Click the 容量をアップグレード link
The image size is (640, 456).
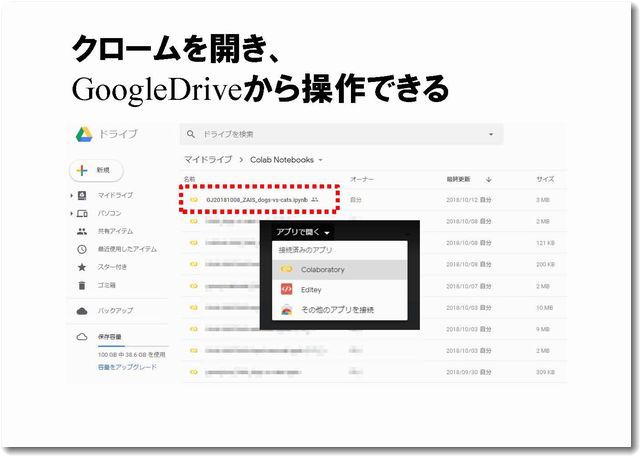127,367
